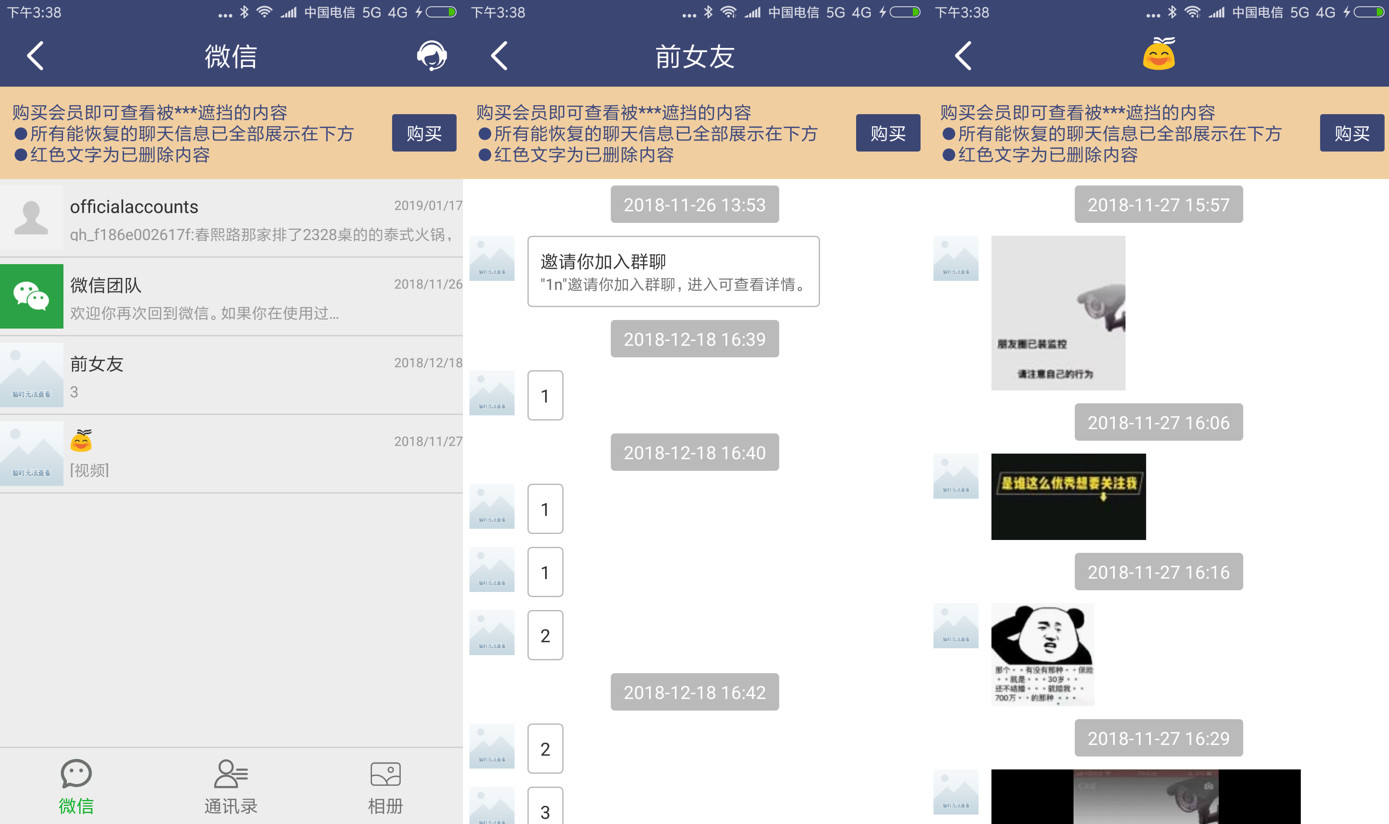1389x824 pixels.
Task: Open the black image with yellow caption
Action: point(1068,497)
